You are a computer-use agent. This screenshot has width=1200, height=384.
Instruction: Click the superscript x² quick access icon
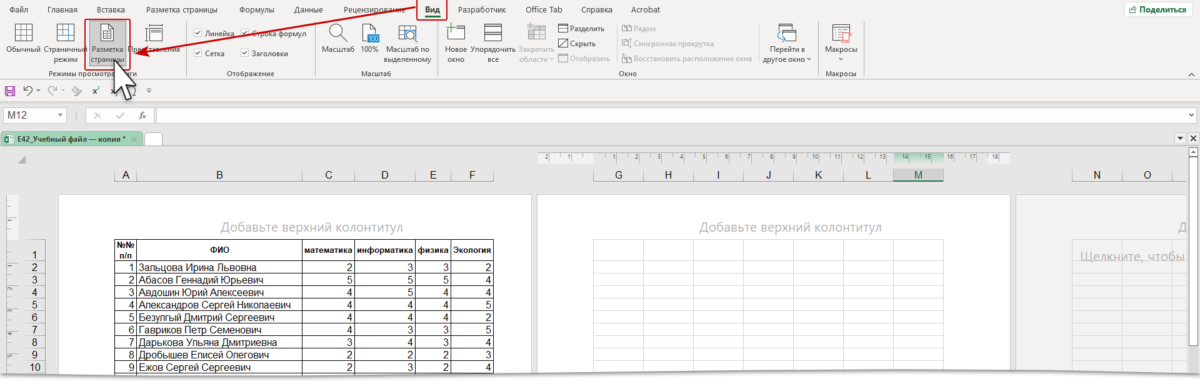[x=95, y=90]
